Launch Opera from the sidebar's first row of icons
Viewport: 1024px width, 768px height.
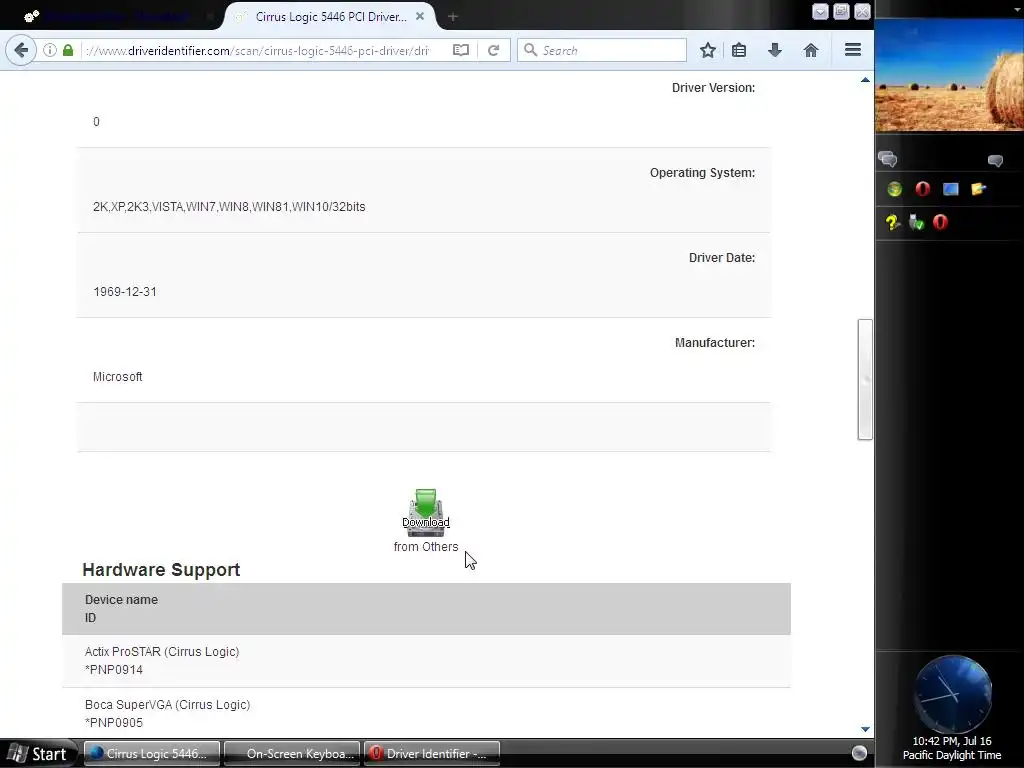click(x=923, y=189)
